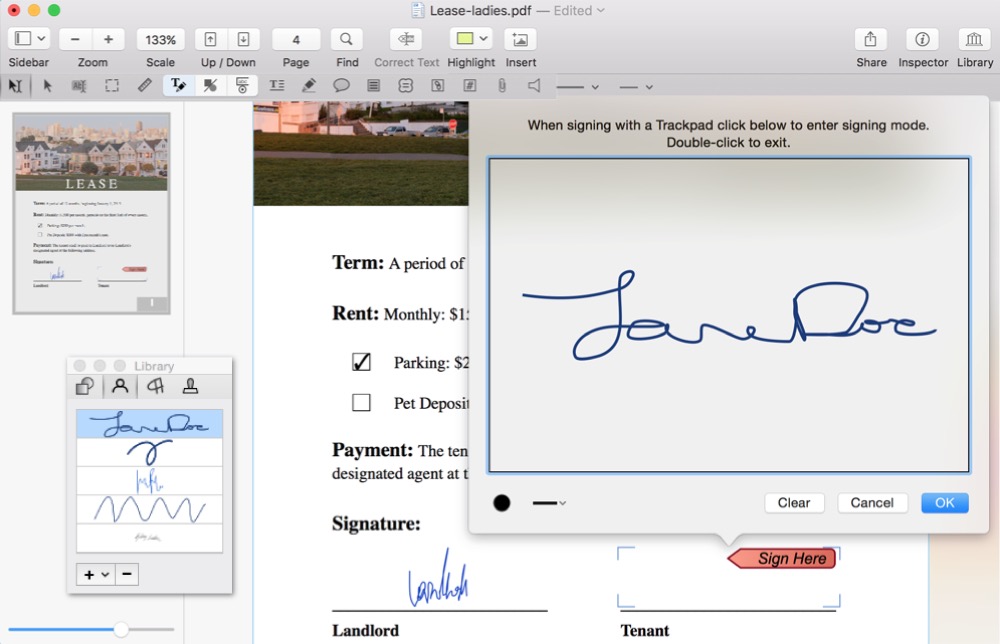Check the Pet Deposit checkbox

click(361, 402)
